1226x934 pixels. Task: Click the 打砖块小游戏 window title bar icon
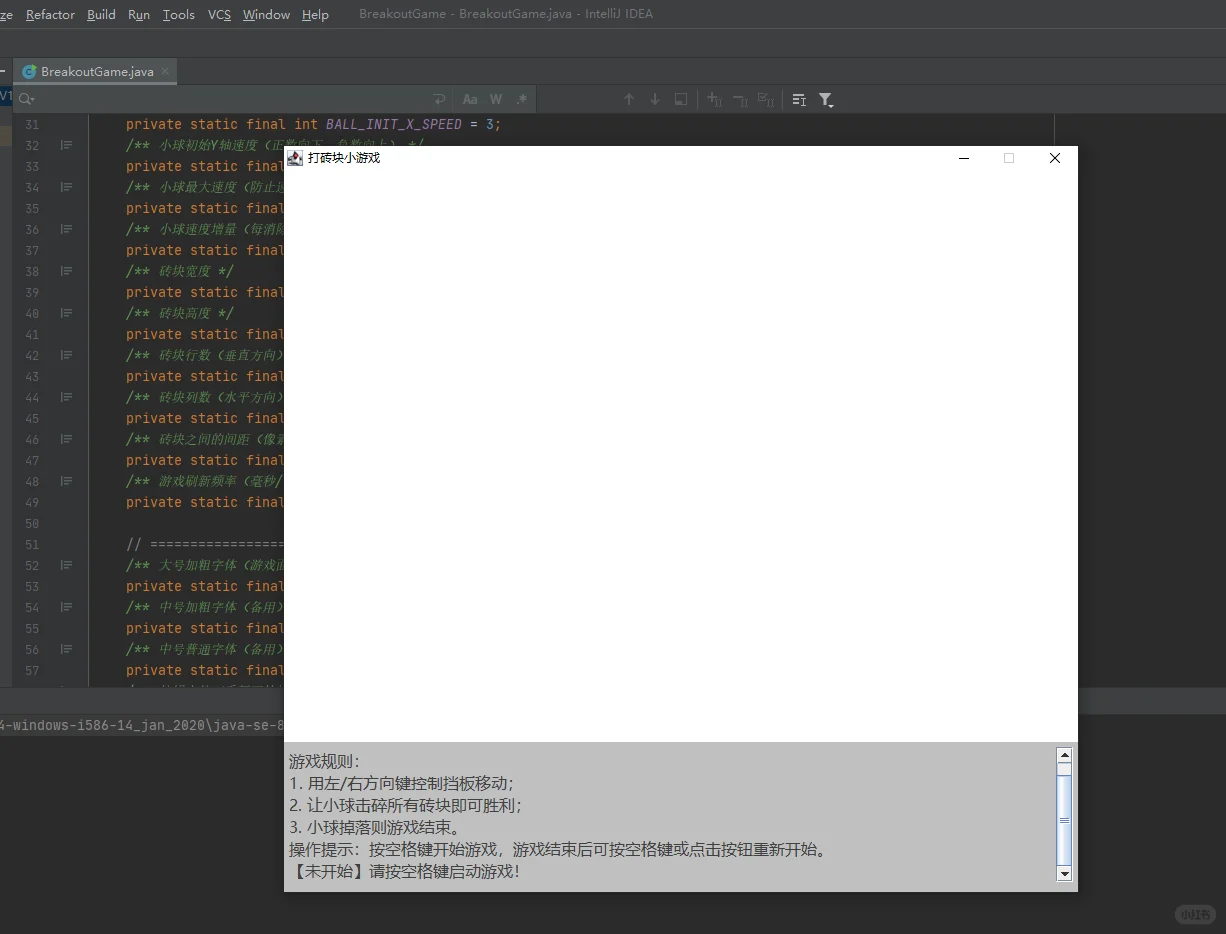(294, 157)
